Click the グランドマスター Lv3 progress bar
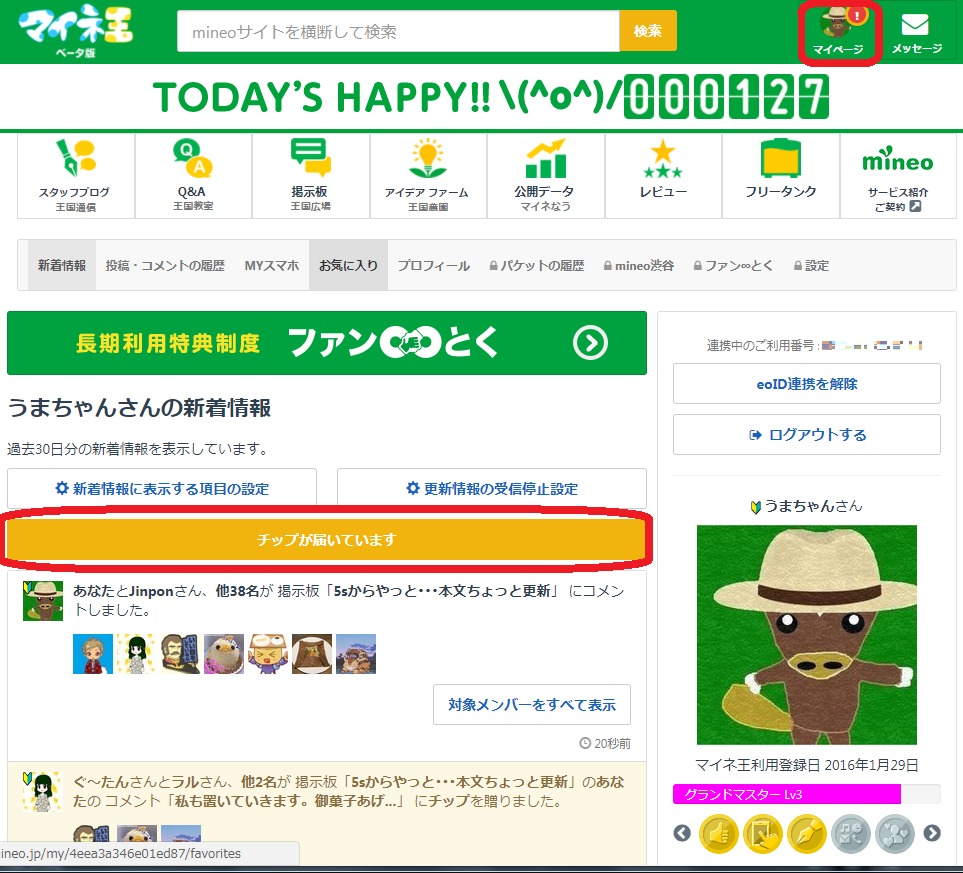This screenshot has width=963, height=873. point(806,794)
